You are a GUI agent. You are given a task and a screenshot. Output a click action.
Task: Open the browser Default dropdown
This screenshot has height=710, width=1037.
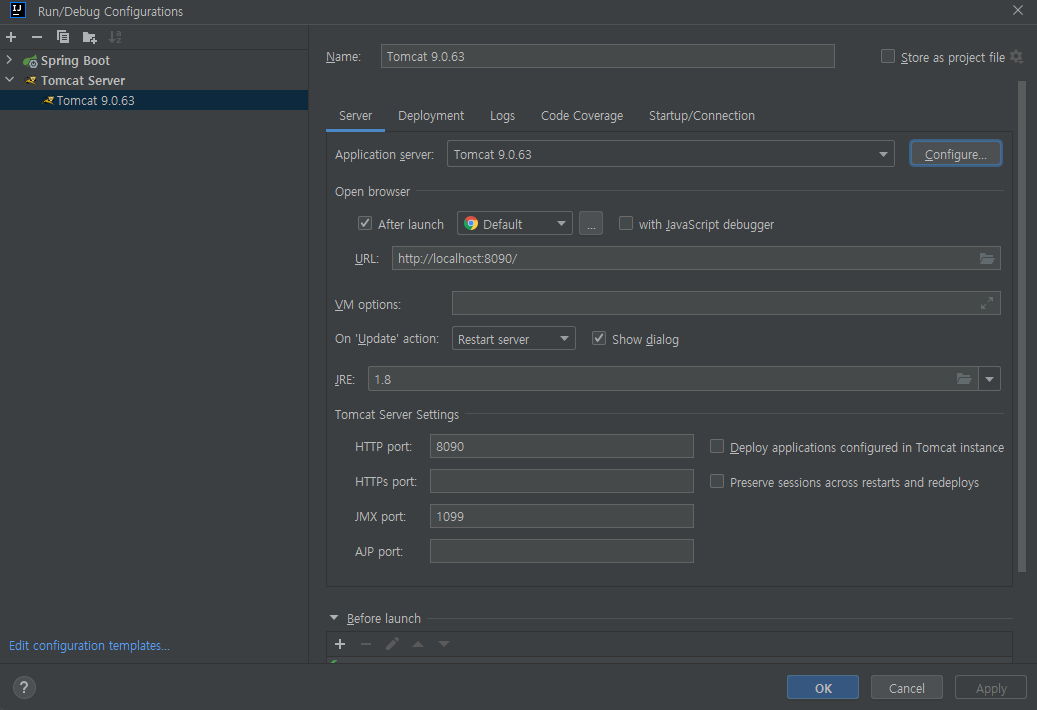click(561, 223)
